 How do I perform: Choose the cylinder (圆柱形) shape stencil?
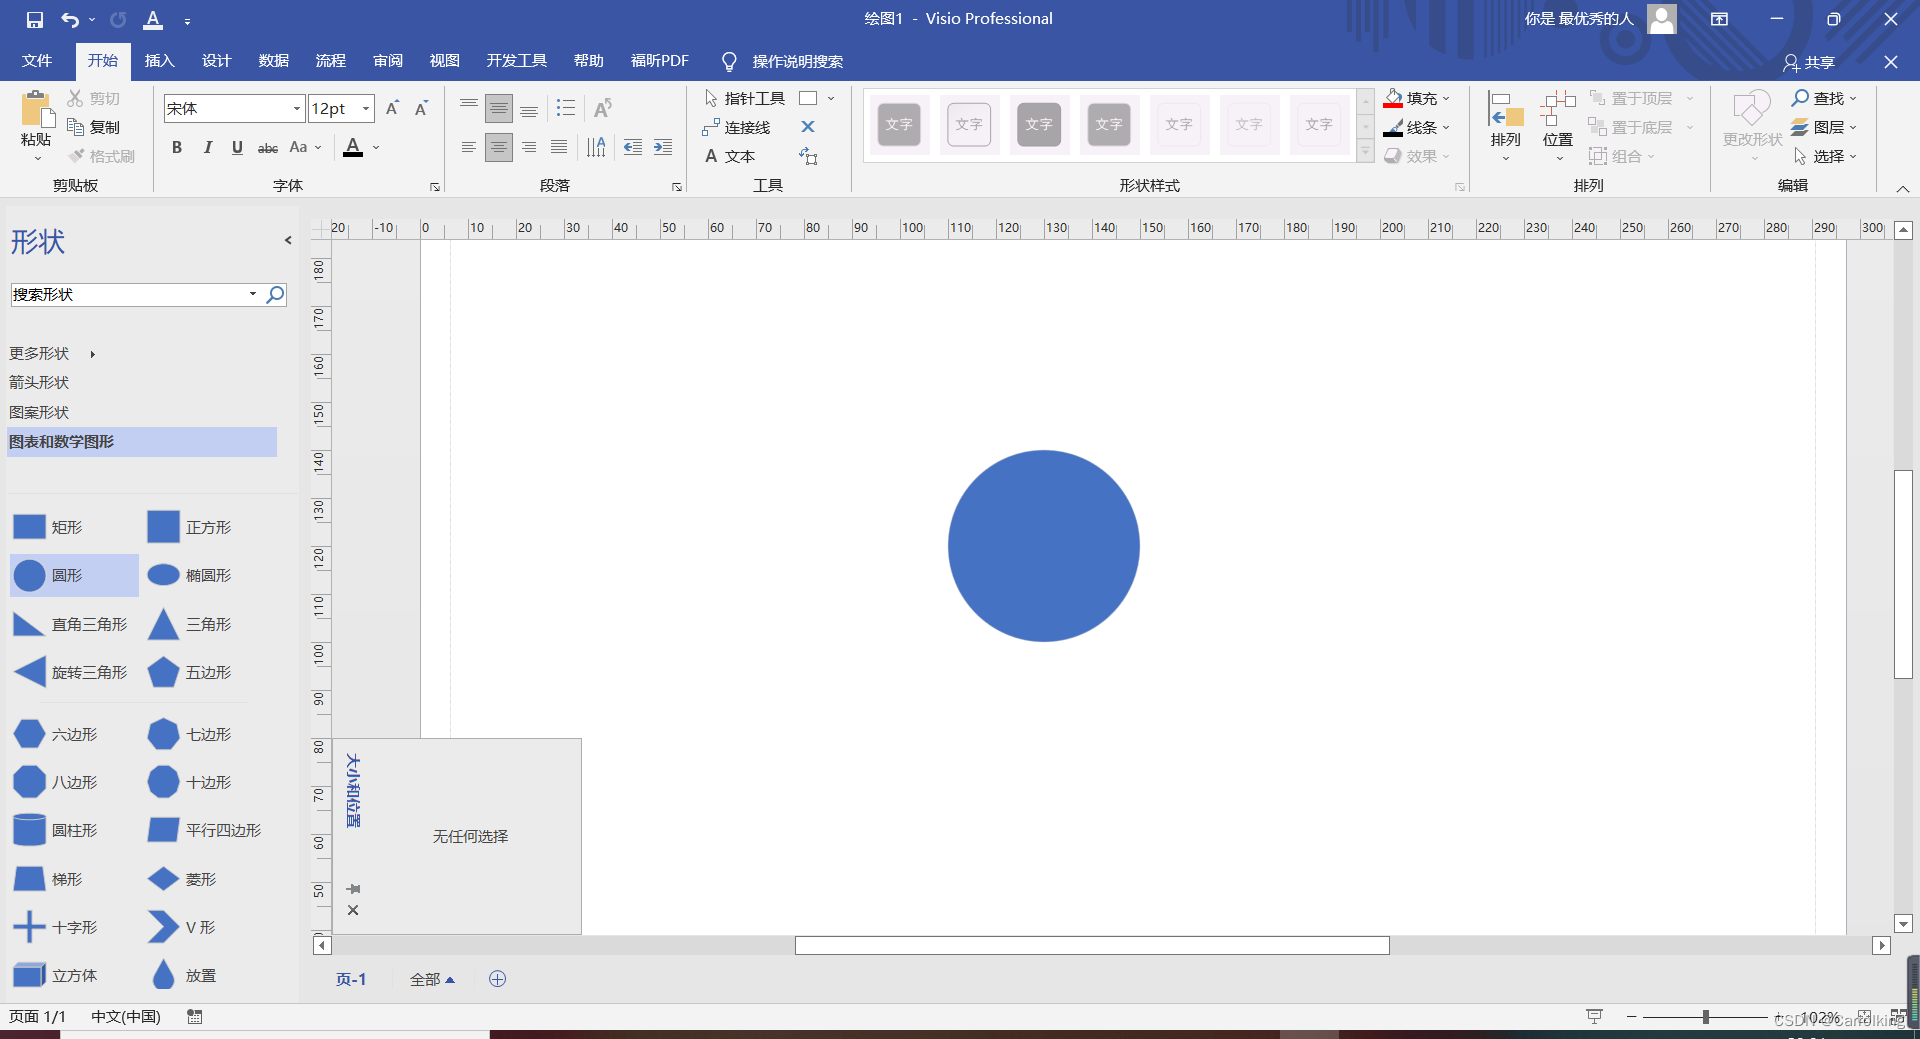[x=29, y=831]
